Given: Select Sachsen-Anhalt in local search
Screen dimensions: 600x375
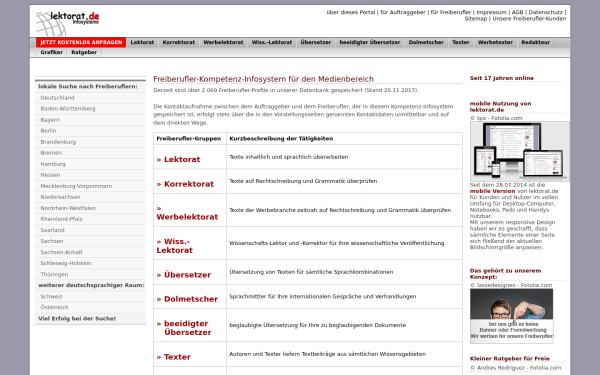Looking at the screenshot, I should [x=90, y=252].
